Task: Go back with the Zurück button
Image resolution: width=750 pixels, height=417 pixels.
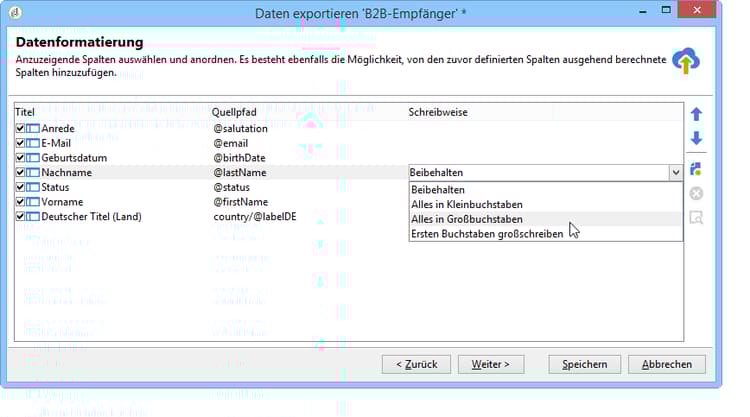Action: click(416, 364)
